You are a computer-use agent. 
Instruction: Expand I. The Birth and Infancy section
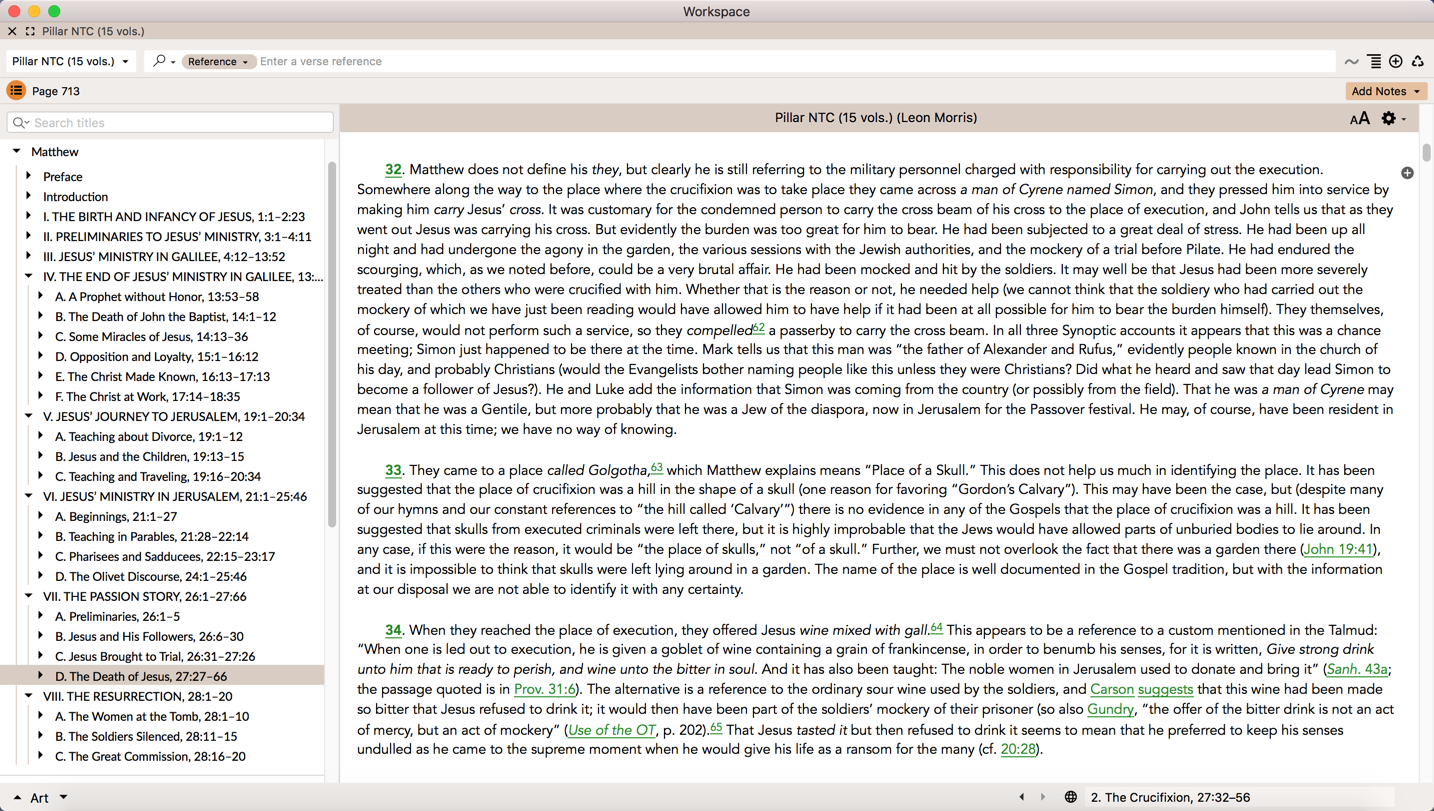(29, 216)
